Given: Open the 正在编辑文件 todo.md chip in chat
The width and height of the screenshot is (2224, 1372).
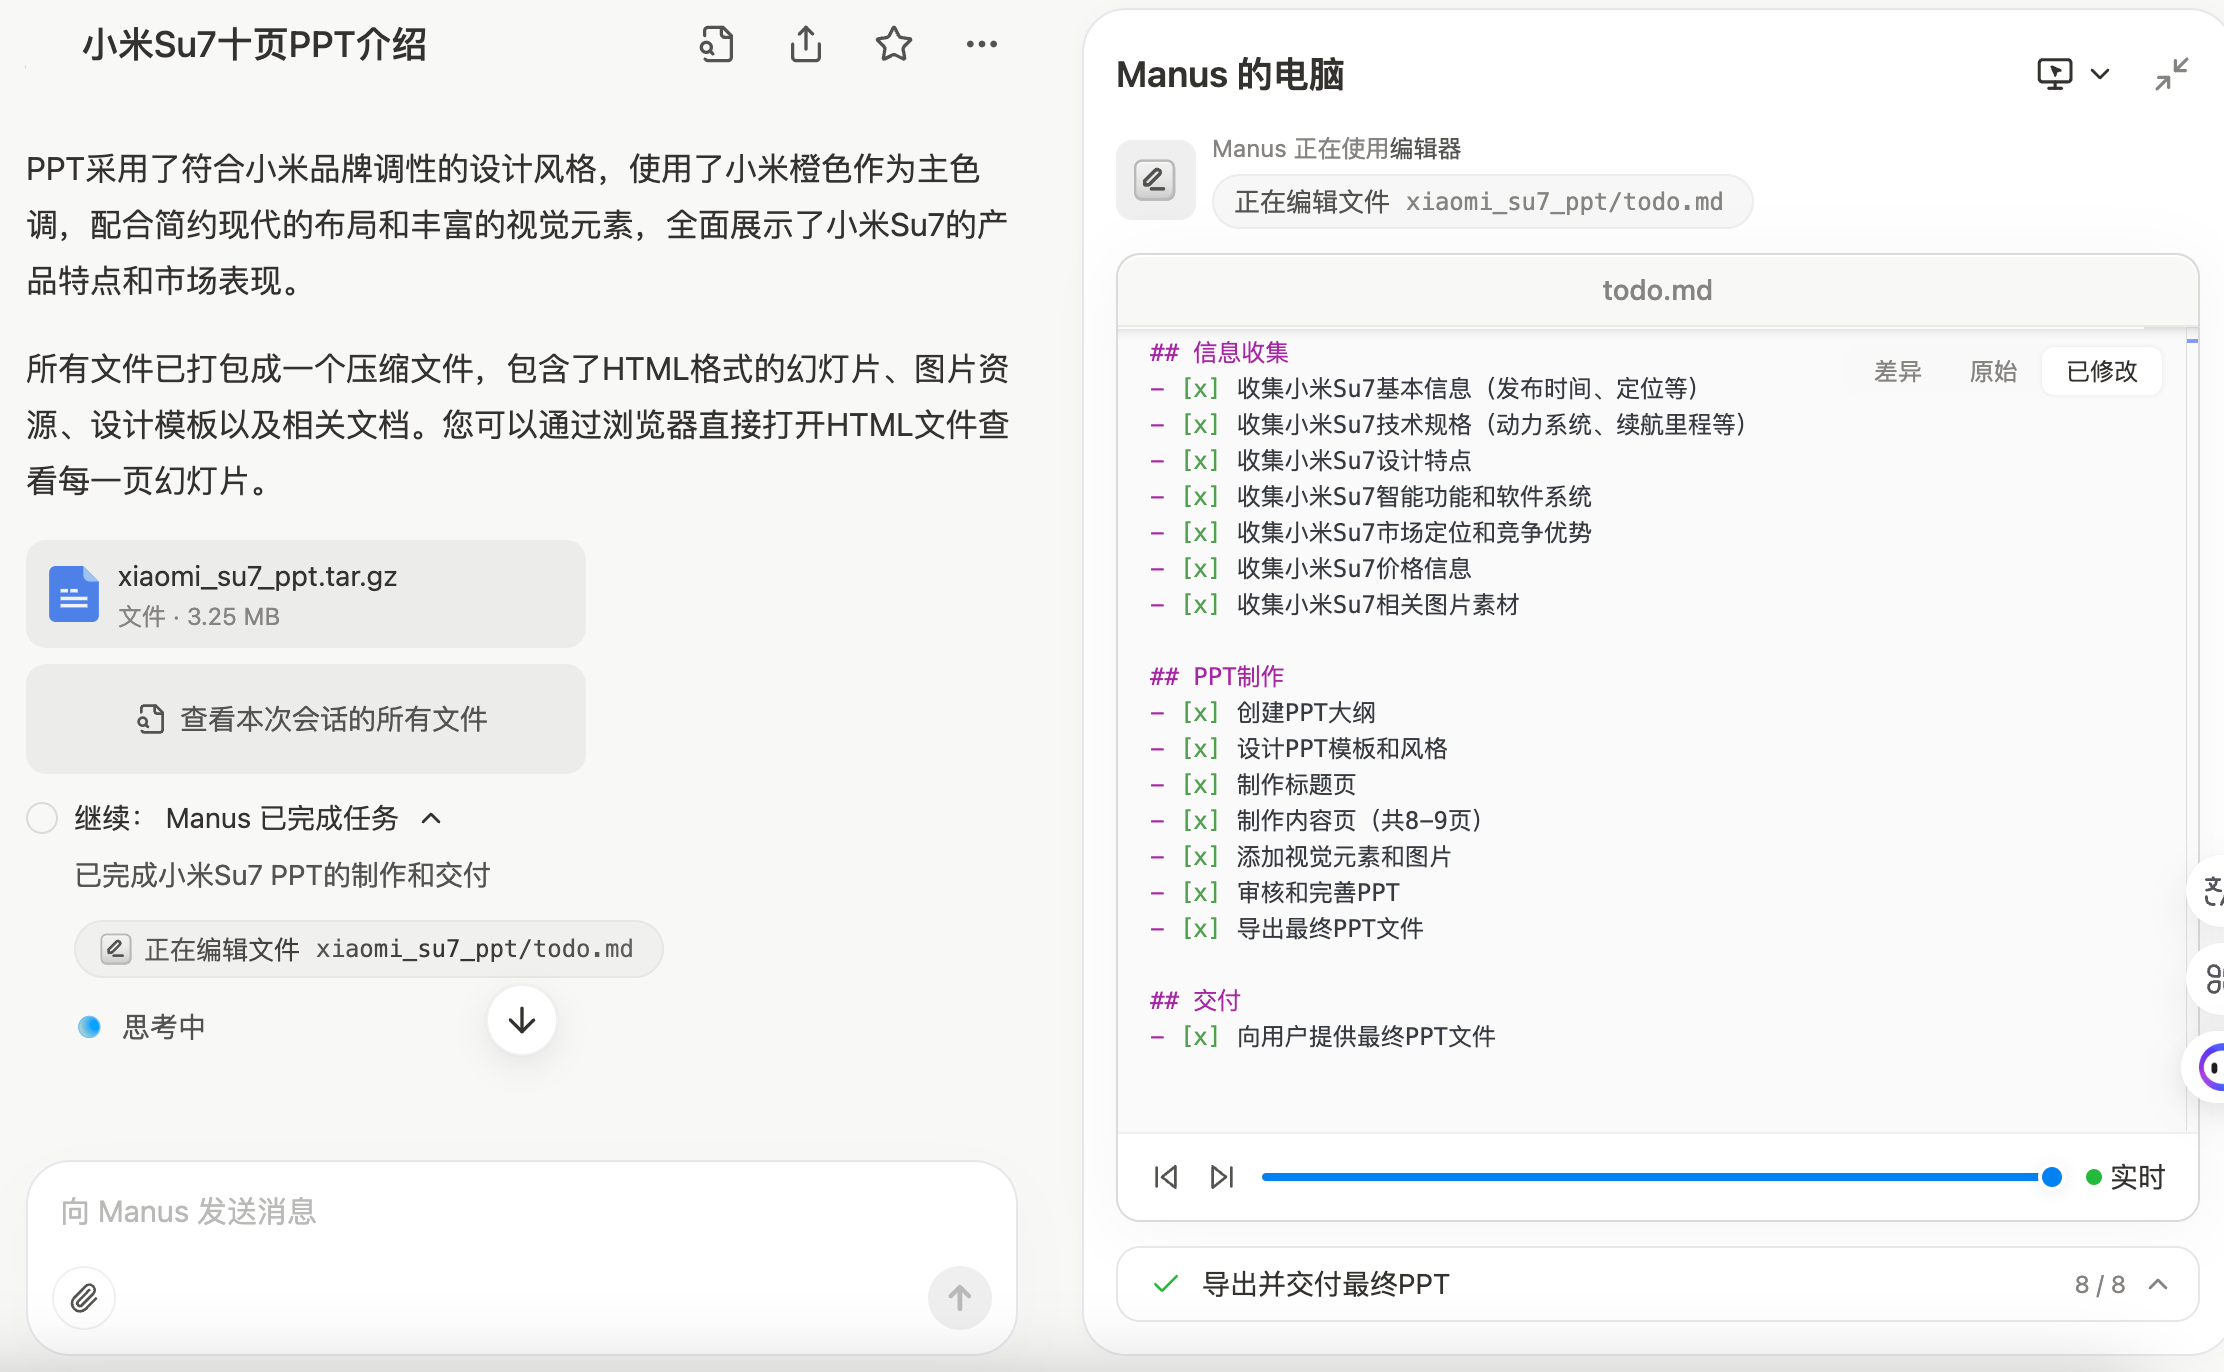Looking at the screenshot, I should point(369,949).
